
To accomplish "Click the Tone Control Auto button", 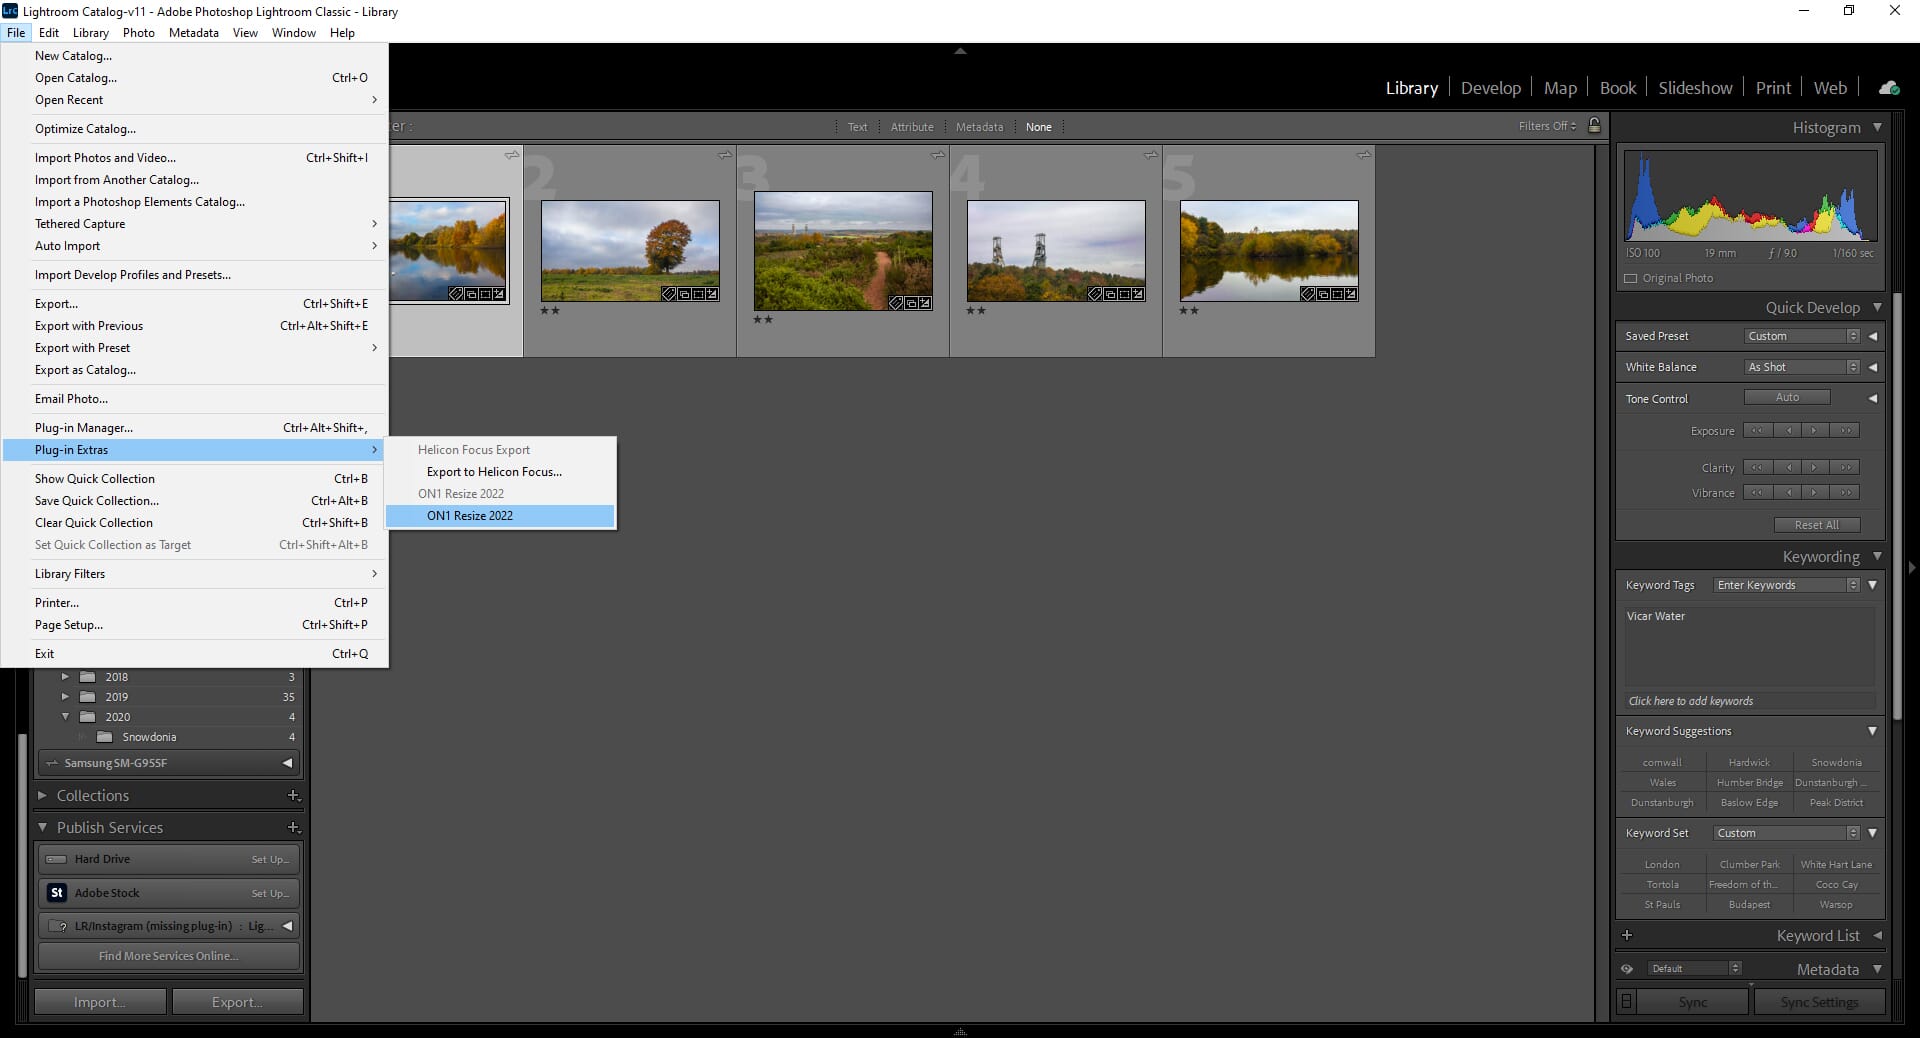I will click(x=1787, y=397).
